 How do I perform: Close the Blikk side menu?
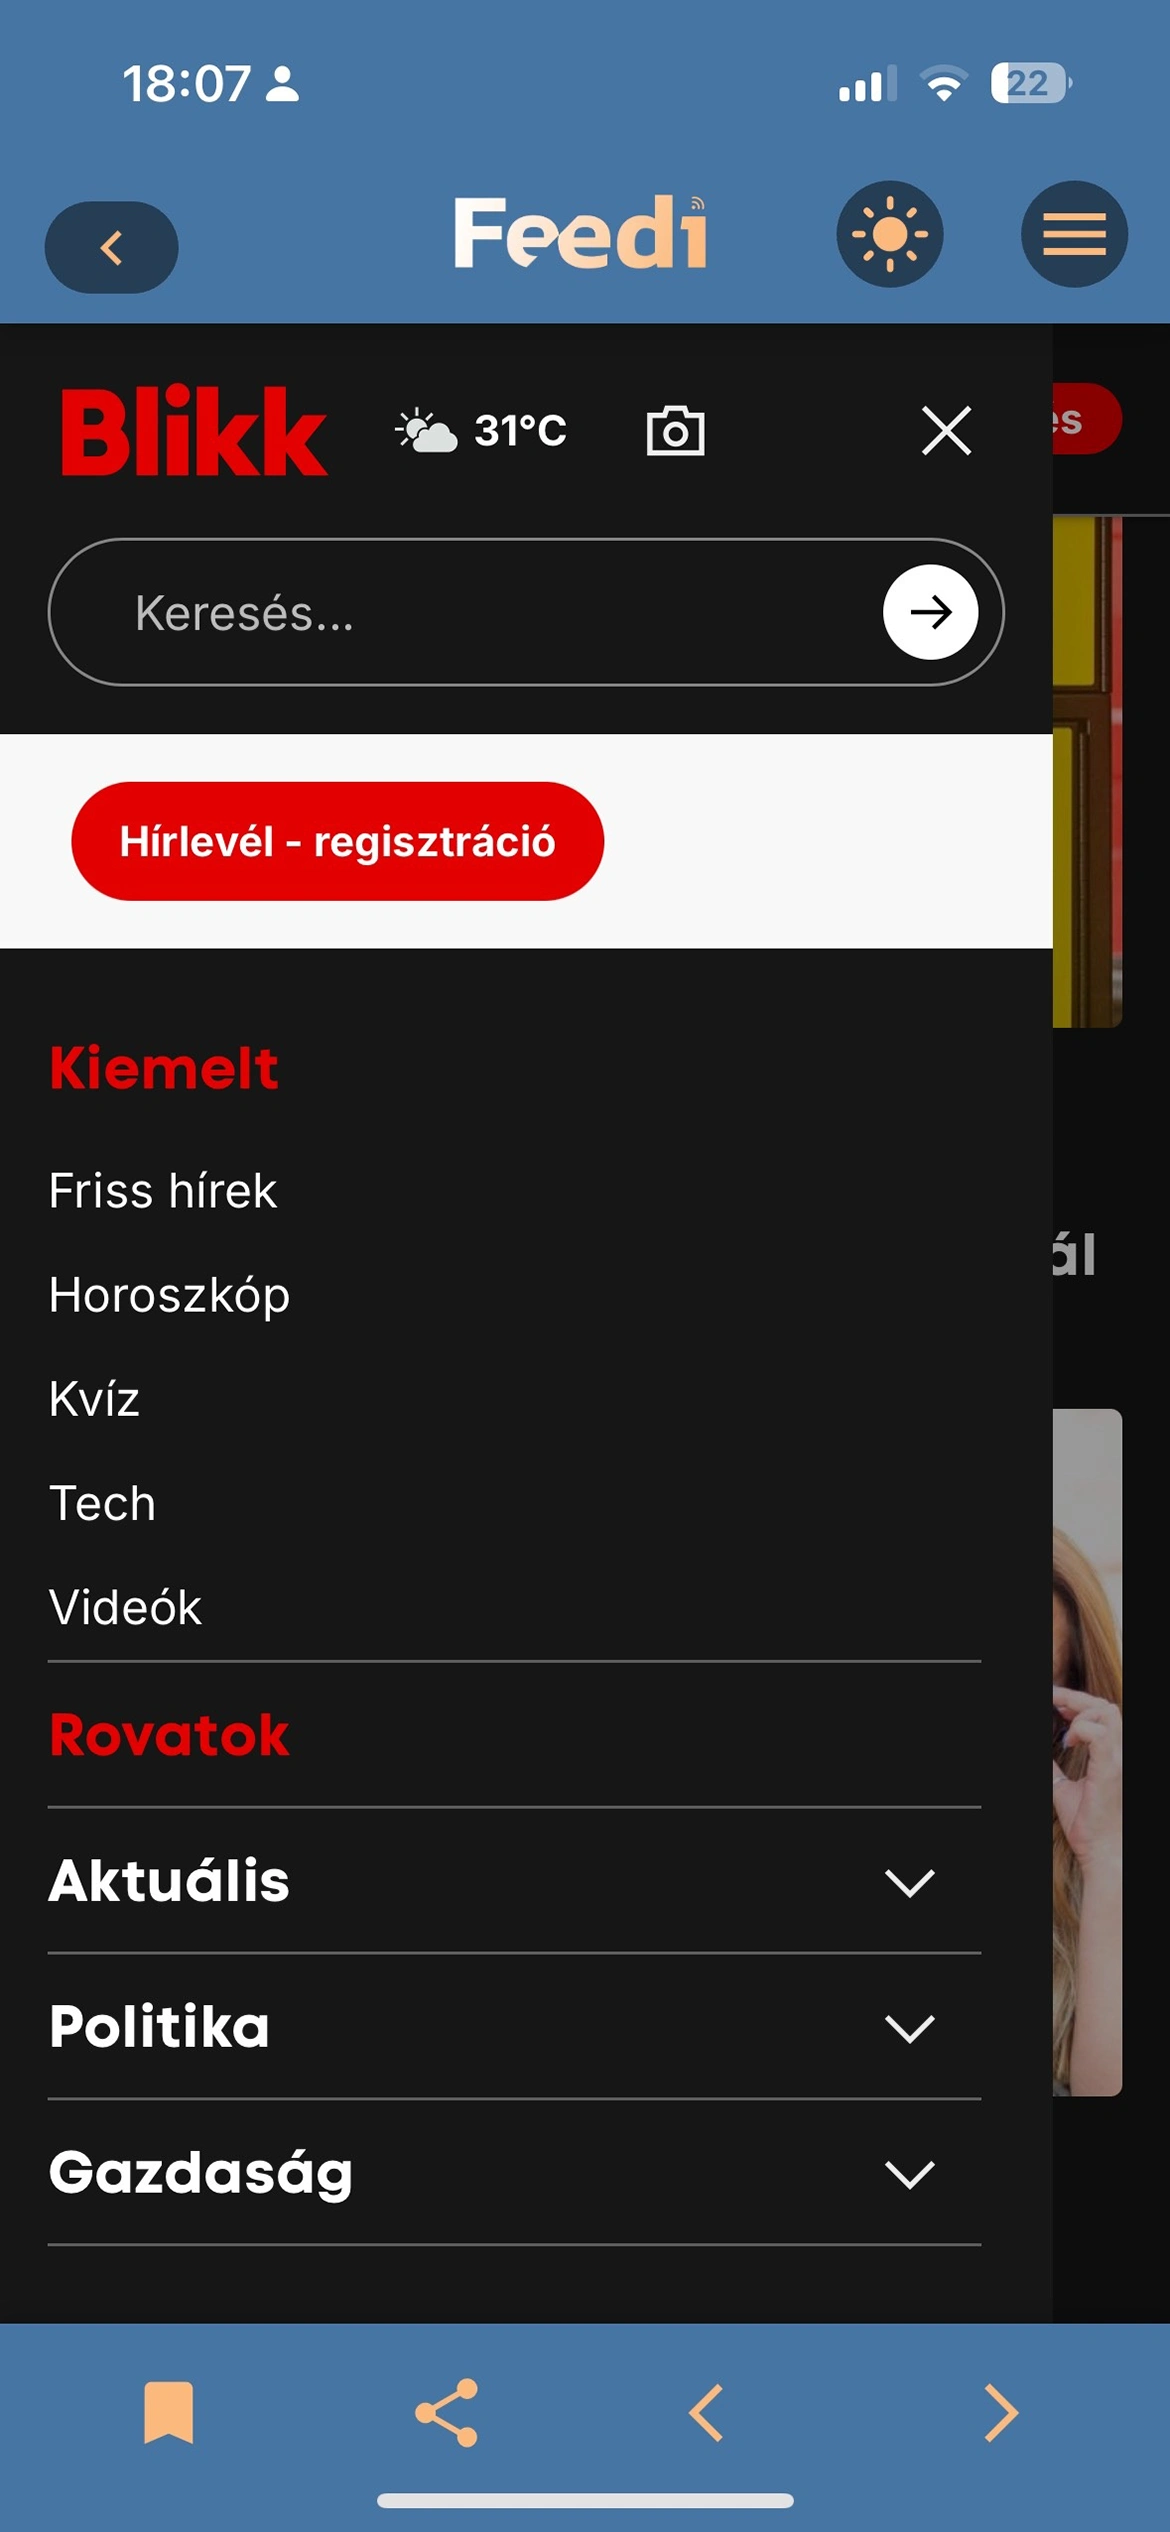click(x=946, y=431)
